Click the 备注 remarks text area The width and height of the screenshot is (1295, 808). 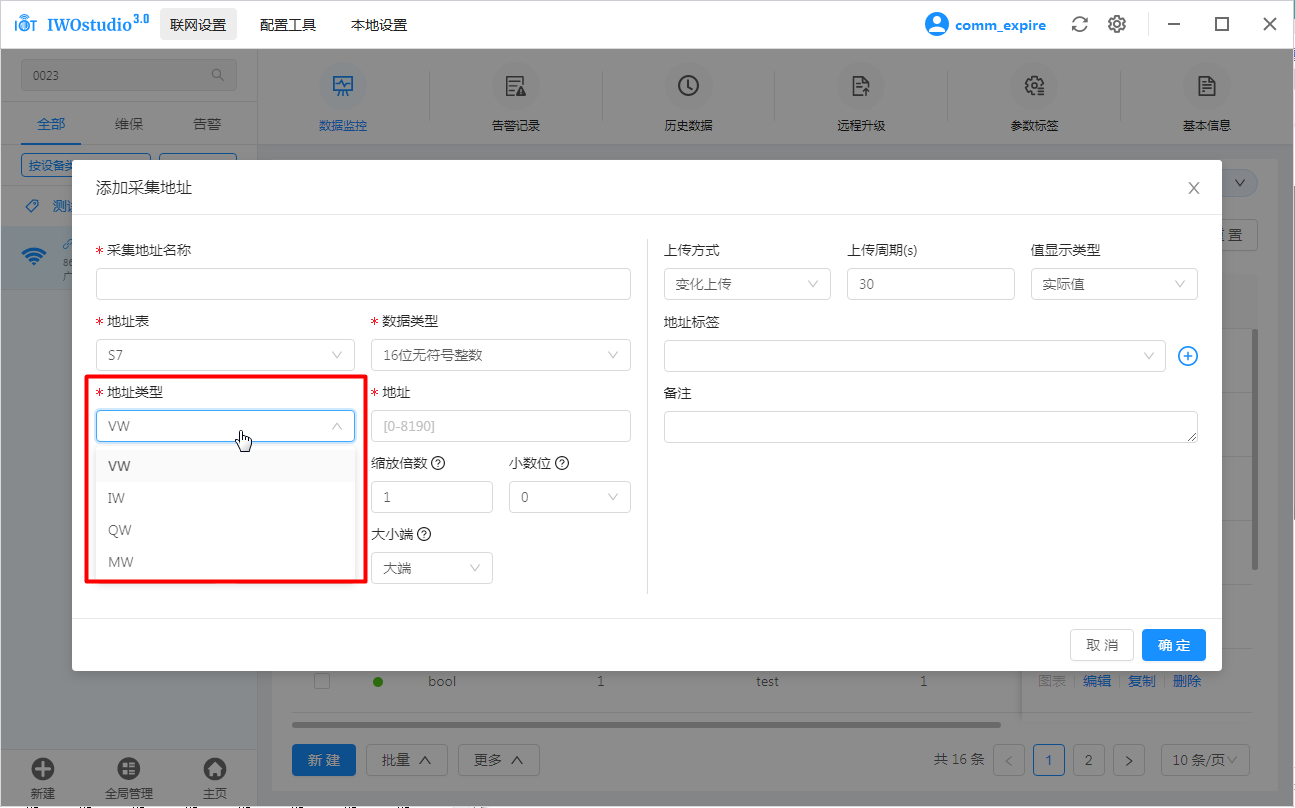[x=929, y=427]
